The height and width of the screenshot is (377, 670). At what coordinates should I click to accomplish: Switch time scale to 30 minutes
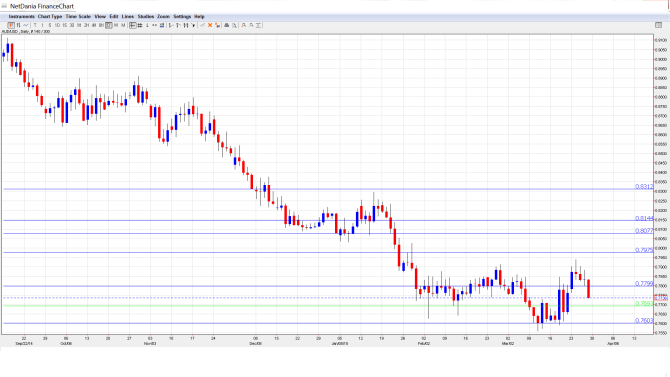pos(72,25)
